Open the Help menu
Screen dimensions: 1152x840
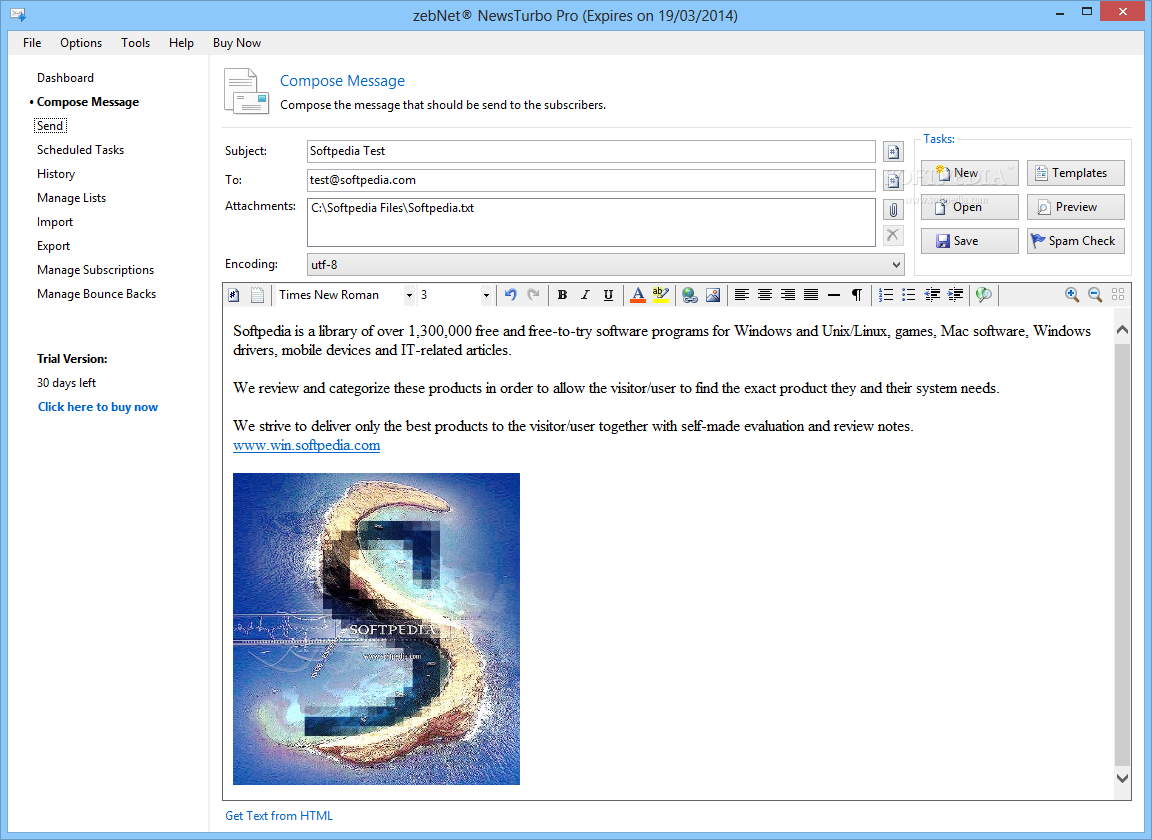(x=181, y=43)
